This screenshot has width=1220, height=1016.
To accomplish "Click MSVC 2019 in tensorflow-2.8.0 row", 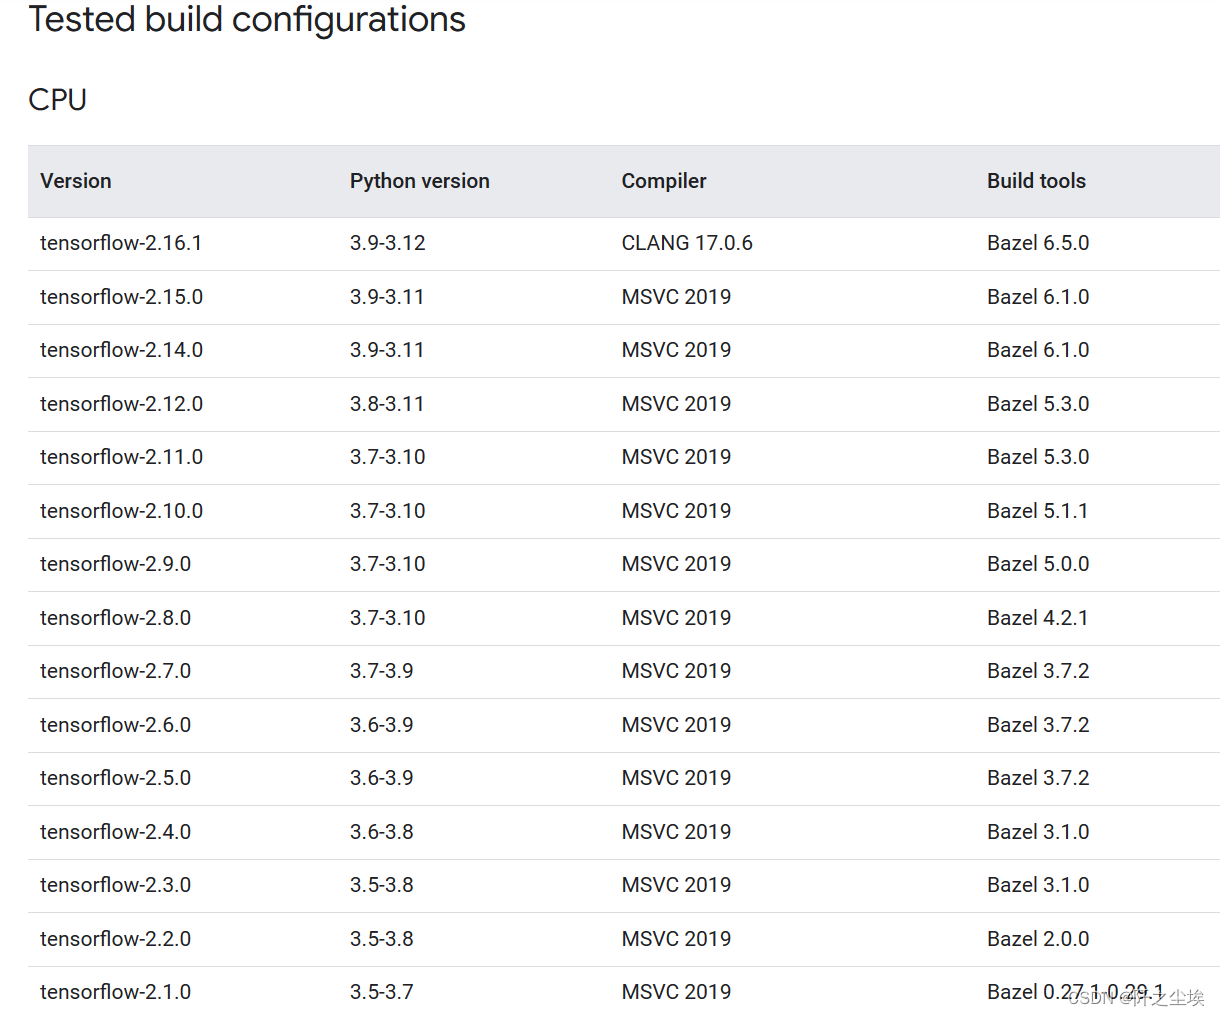I will pos(676,618).
